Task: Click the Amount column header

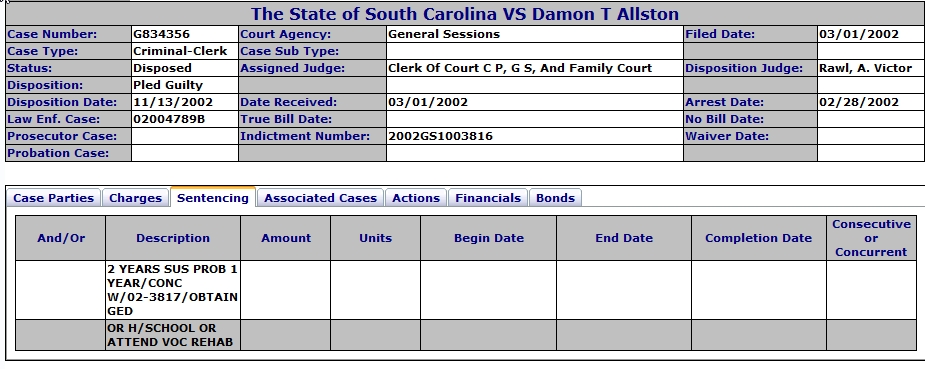Action: tap(286, 238)
